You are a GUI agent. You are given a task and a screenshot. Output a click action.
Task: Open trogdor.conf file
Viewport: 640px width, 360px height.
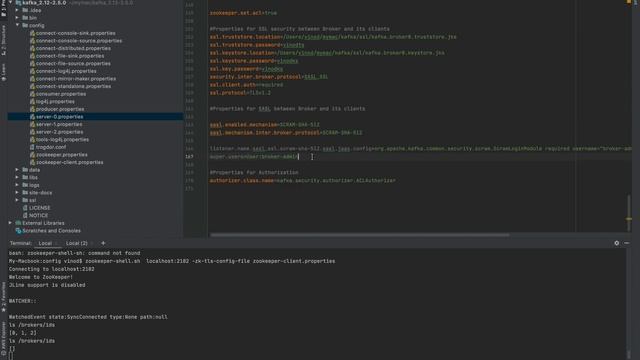(51, 147)
